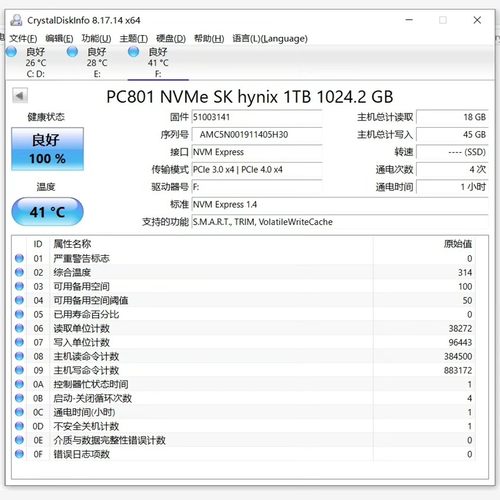Select the 严重警告标志 attribute name
This screenshot has width=500, height=500.
[81, 258]
